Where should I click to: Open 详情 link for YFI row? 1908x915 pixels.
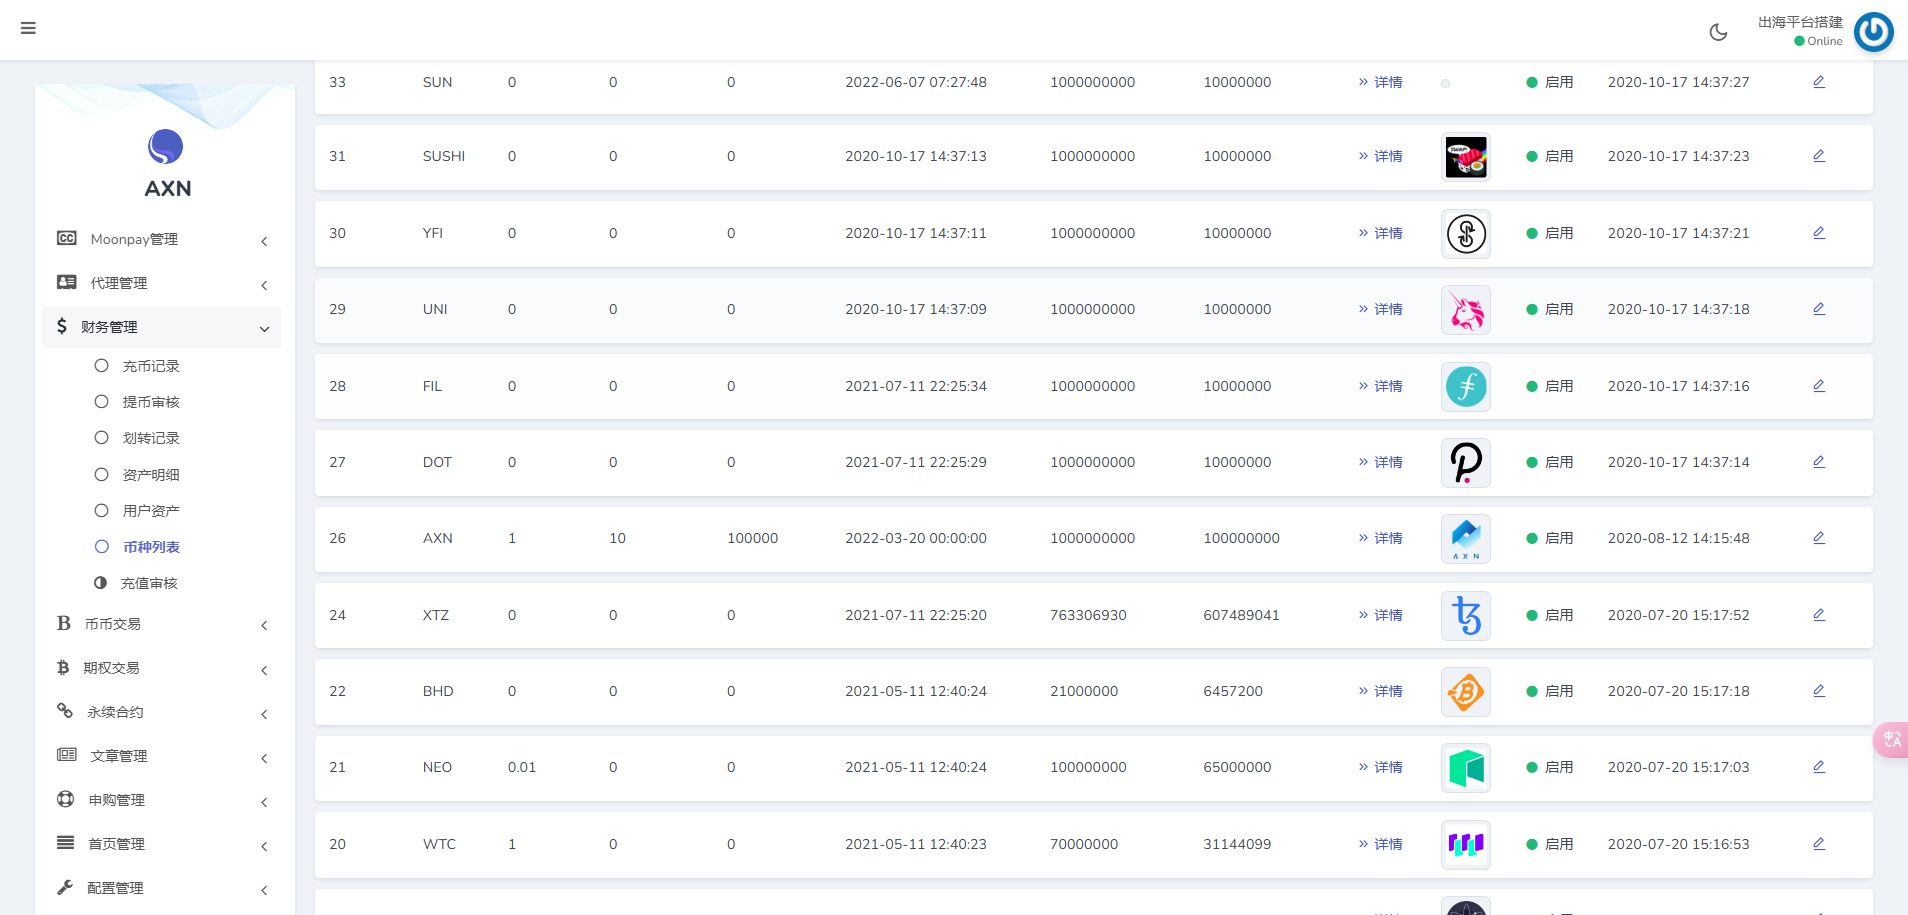[1381, 233]
